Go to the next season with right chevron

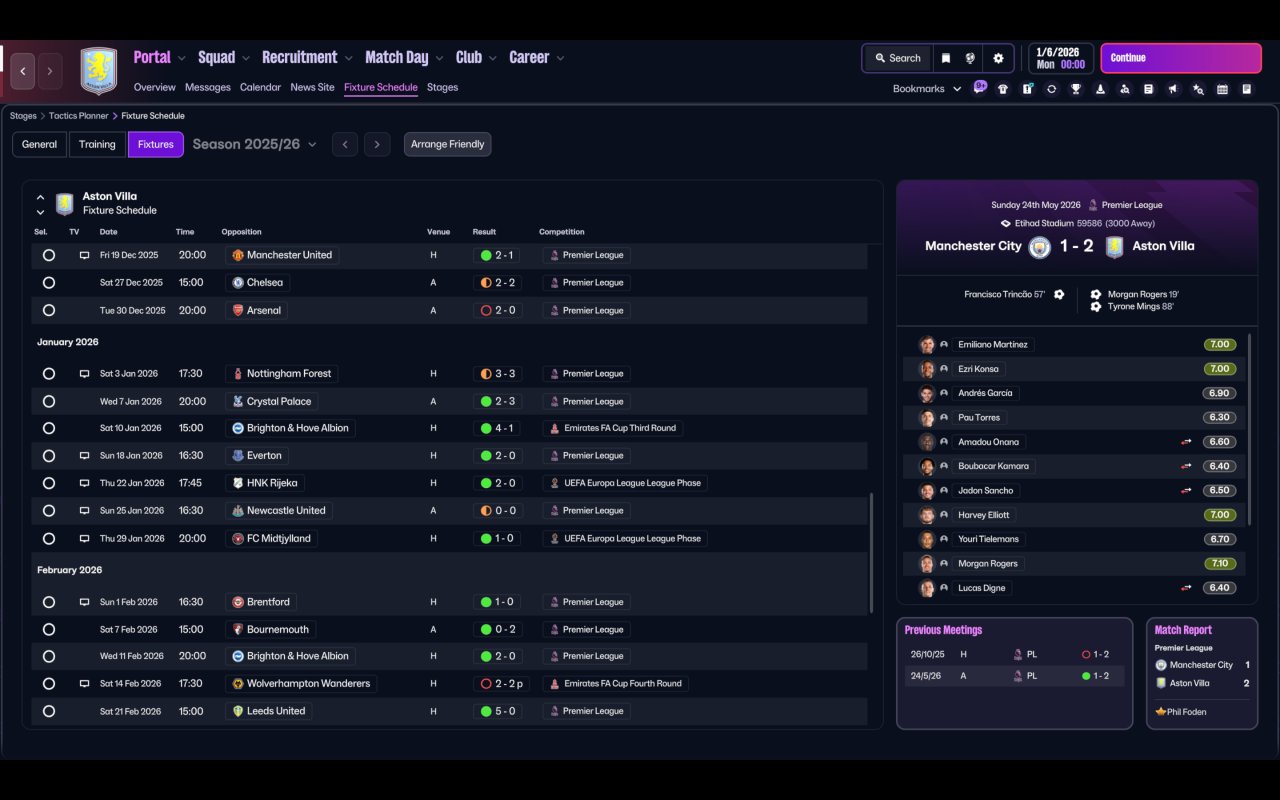pos(377,145)
